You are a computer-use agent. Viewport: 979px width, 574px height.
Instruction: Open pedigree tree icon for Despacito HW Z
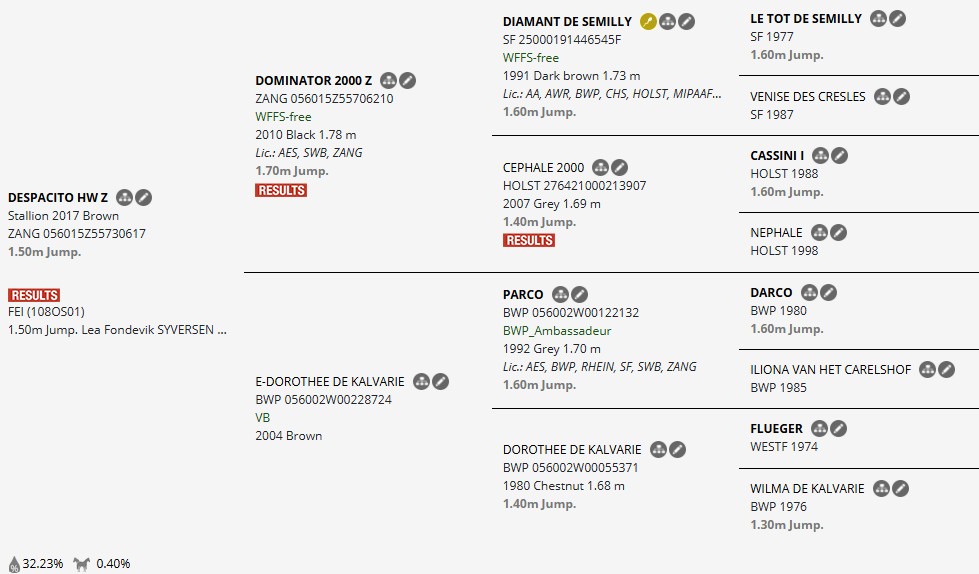tap(124, 197)
